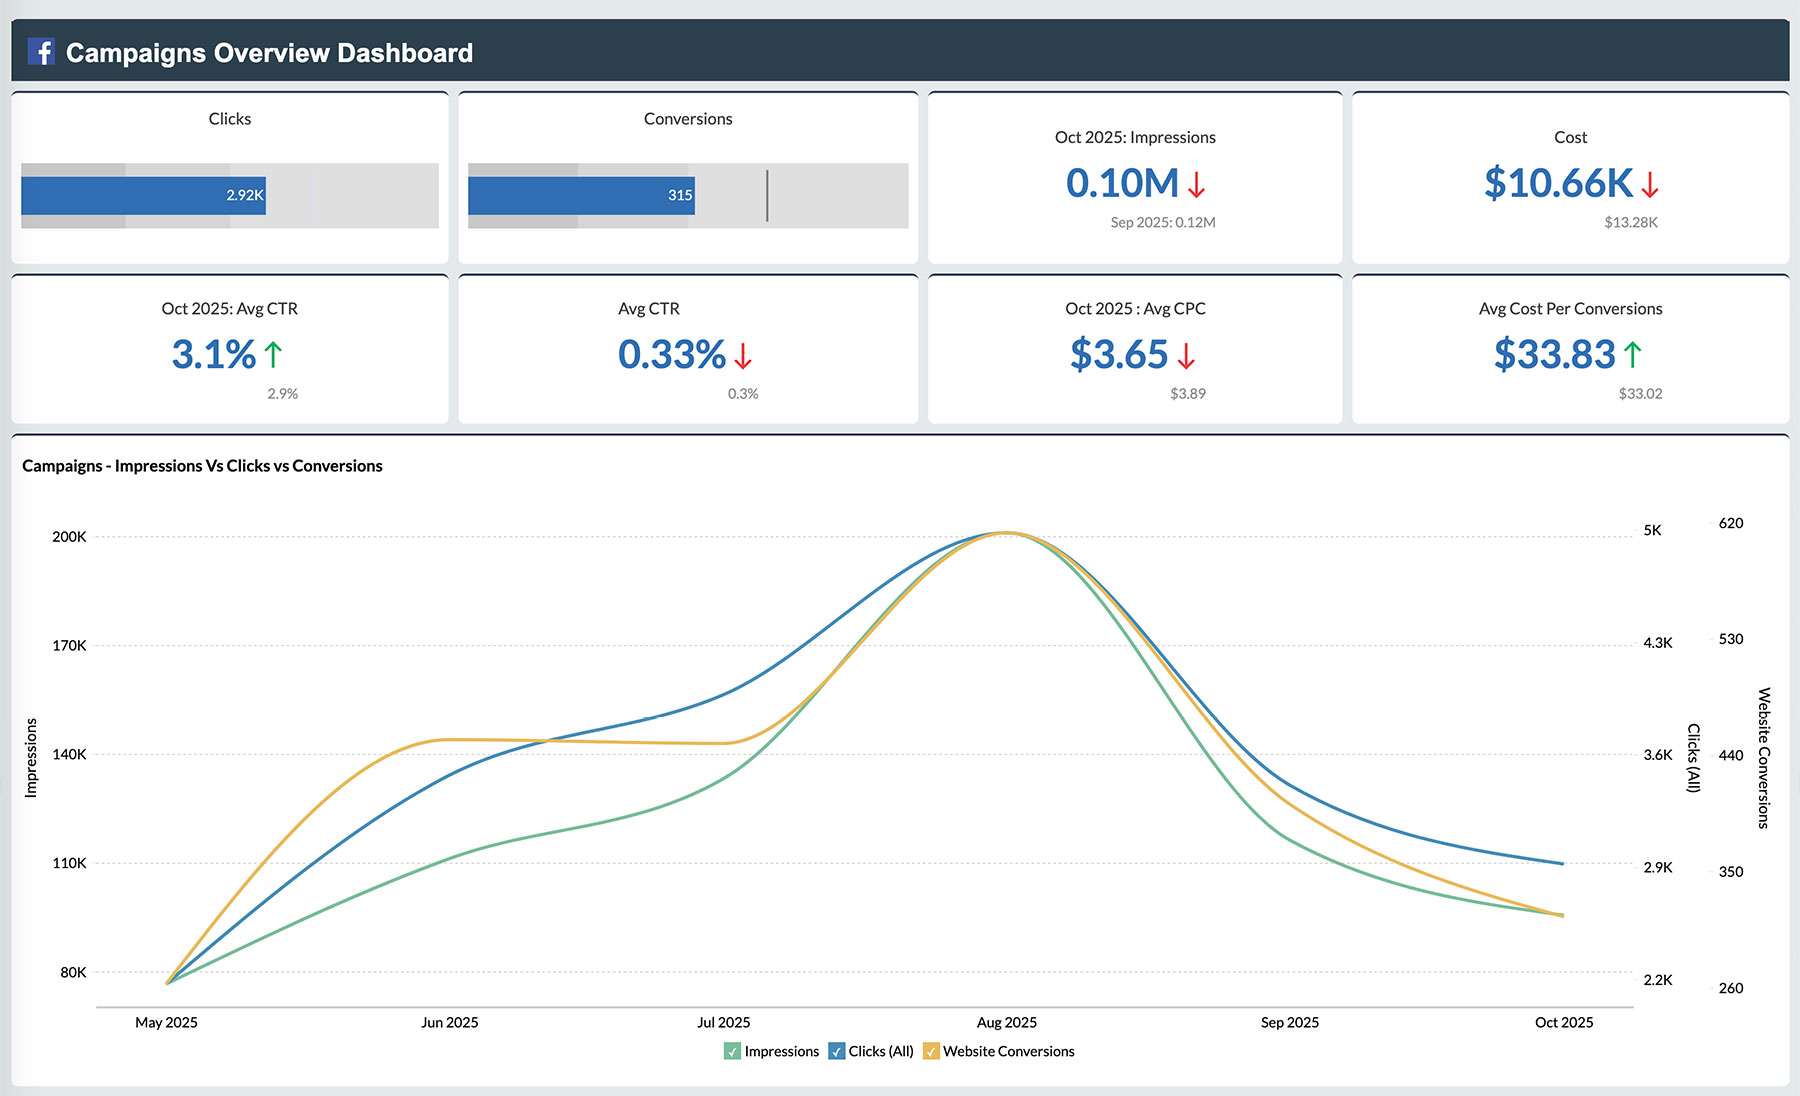Viewport: 1800px width, 1096px height.
Task: Click the target marker line in Conversions chart
Action: click(767, 196)
